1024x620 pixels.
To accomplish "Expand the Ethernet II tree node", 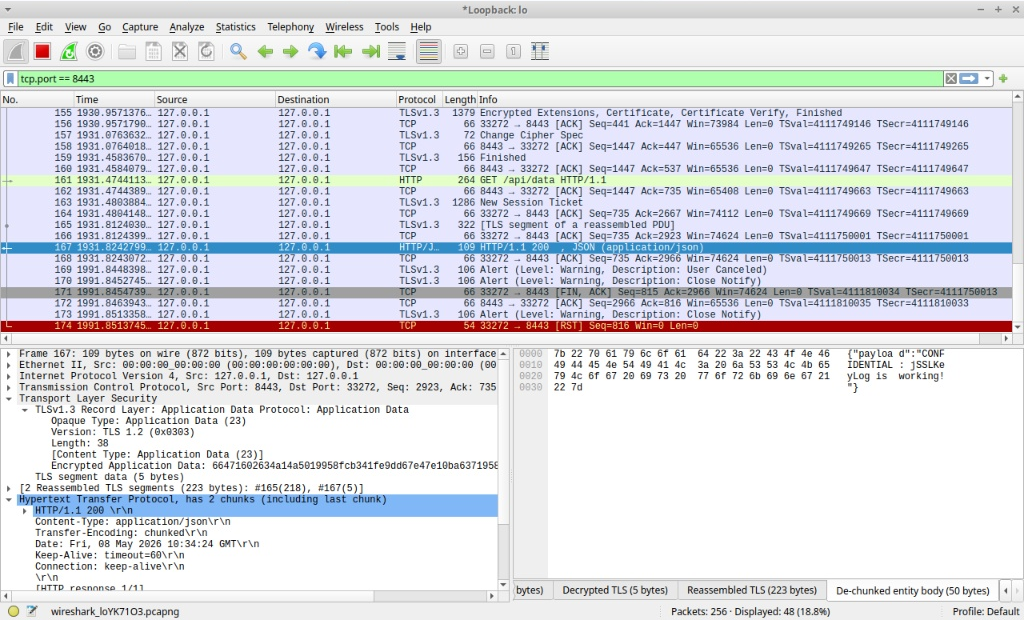I will pos(8,365).
